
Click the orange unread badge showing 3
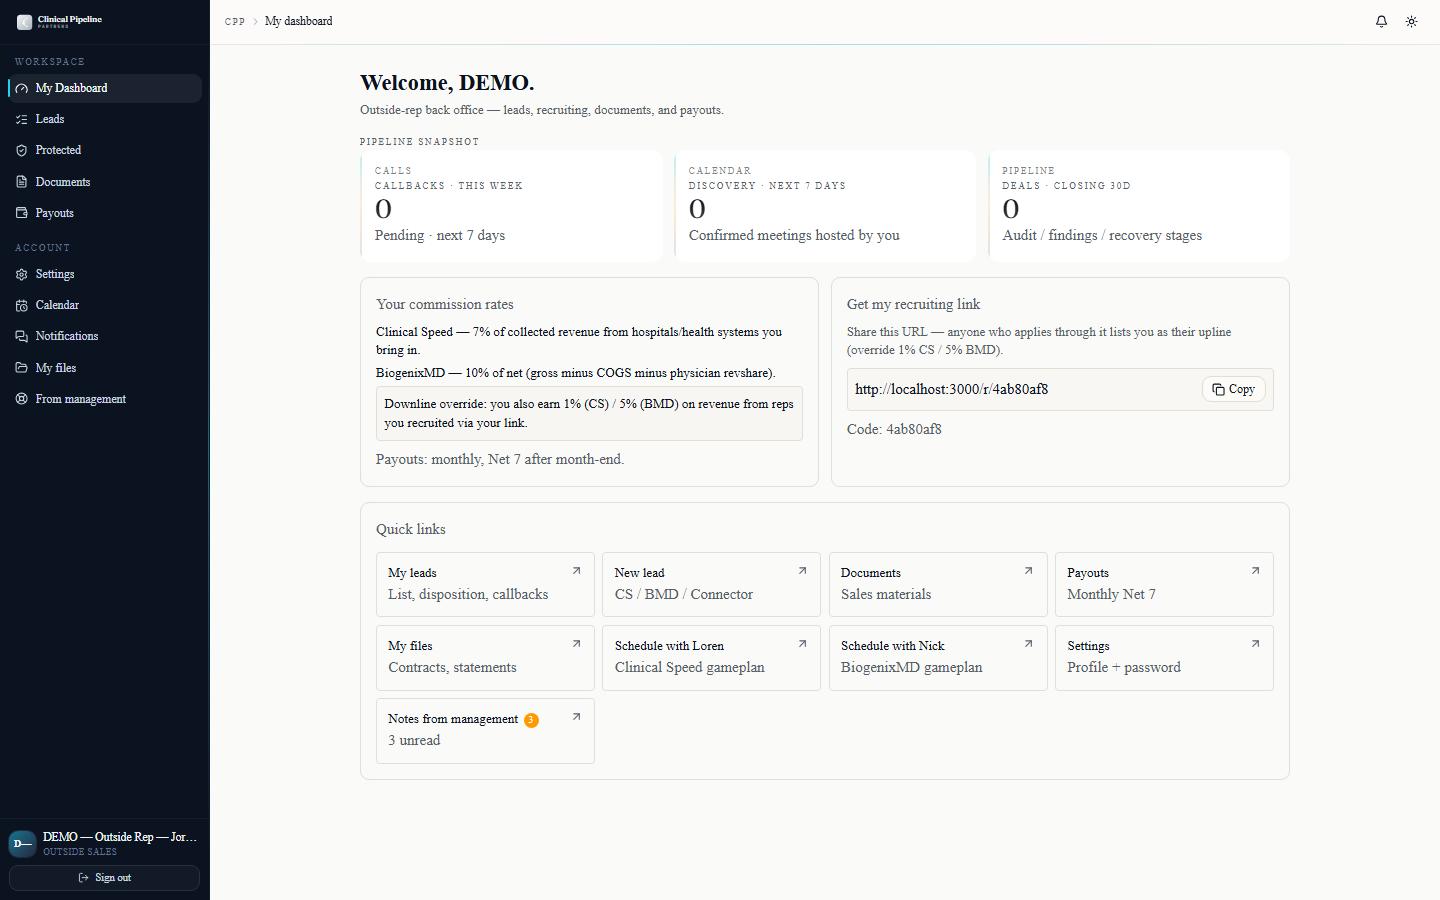(531, 720)
